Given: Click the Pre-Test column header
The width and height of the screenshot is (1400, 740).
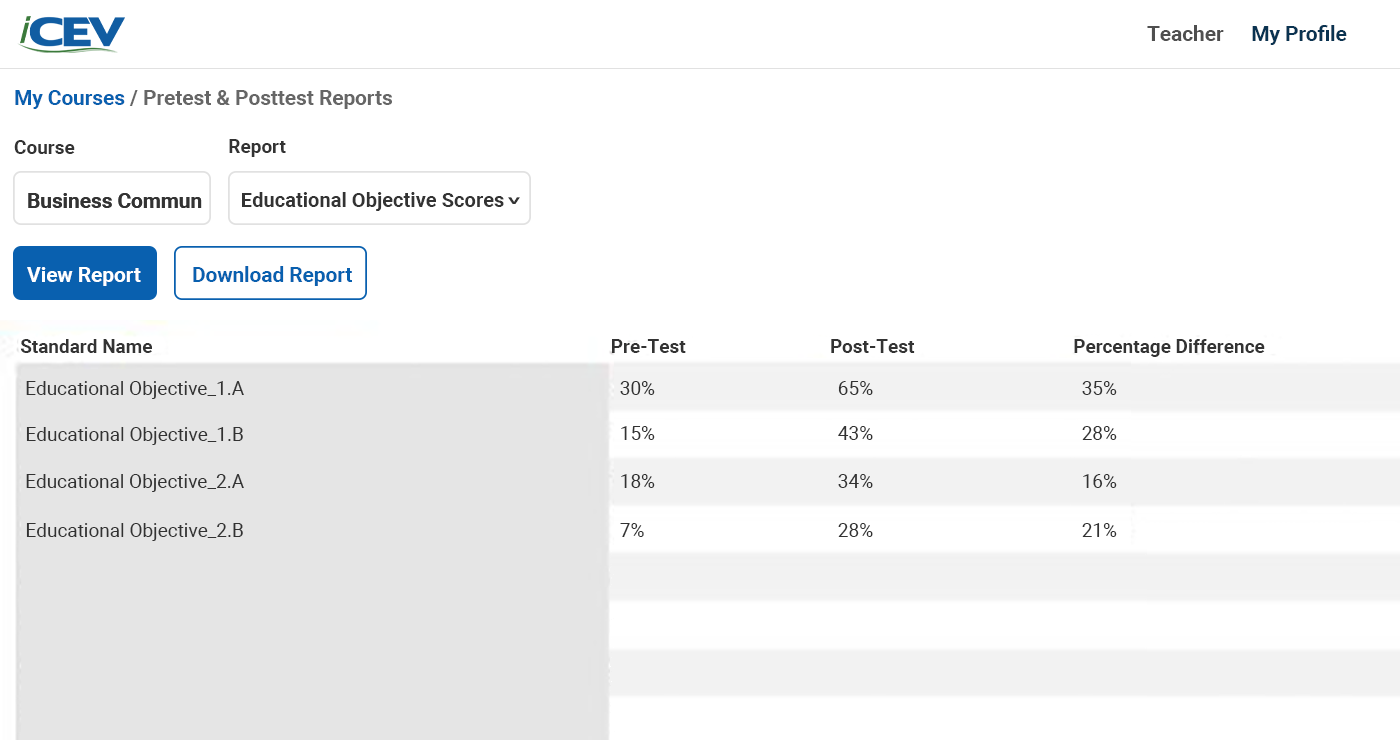Looking at the screenshot, I should pos(648,346).
